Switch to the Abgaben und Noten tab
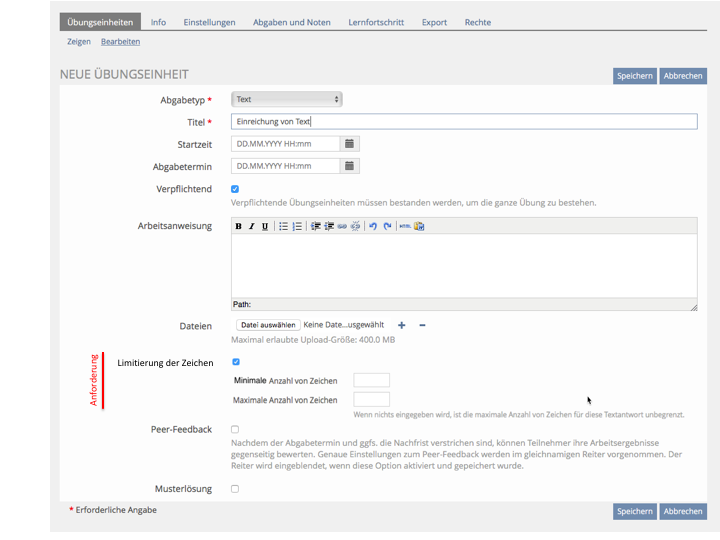 click(x=291, y=22)
